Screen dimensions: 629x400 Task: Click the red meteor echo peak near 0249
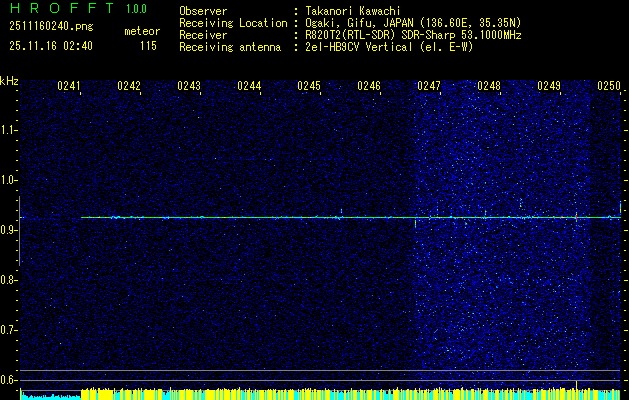[576, 217]
